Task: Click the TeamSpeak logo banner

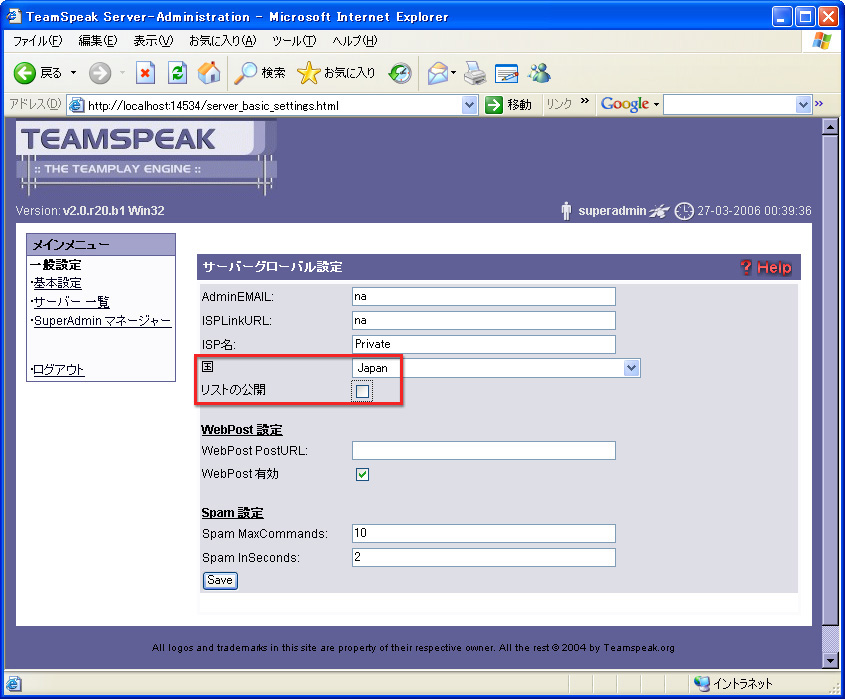Action: [x=146, y=156]
